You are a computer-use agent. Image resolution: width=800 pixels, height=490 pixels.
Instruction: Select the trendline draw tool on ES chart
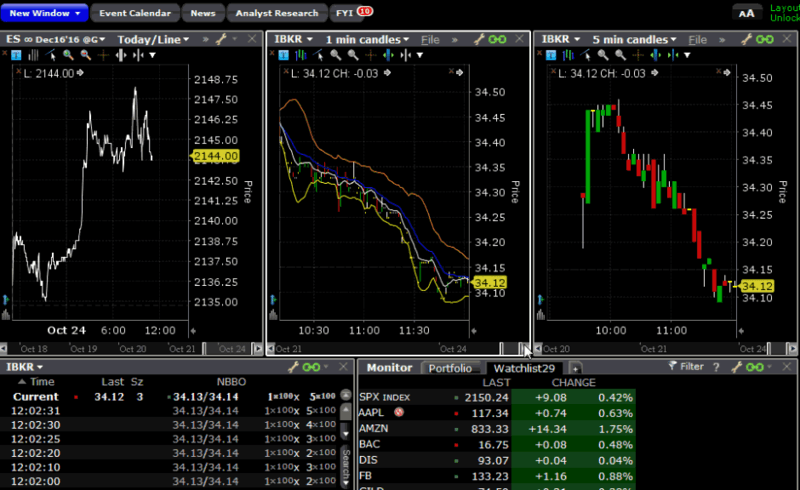51,55
